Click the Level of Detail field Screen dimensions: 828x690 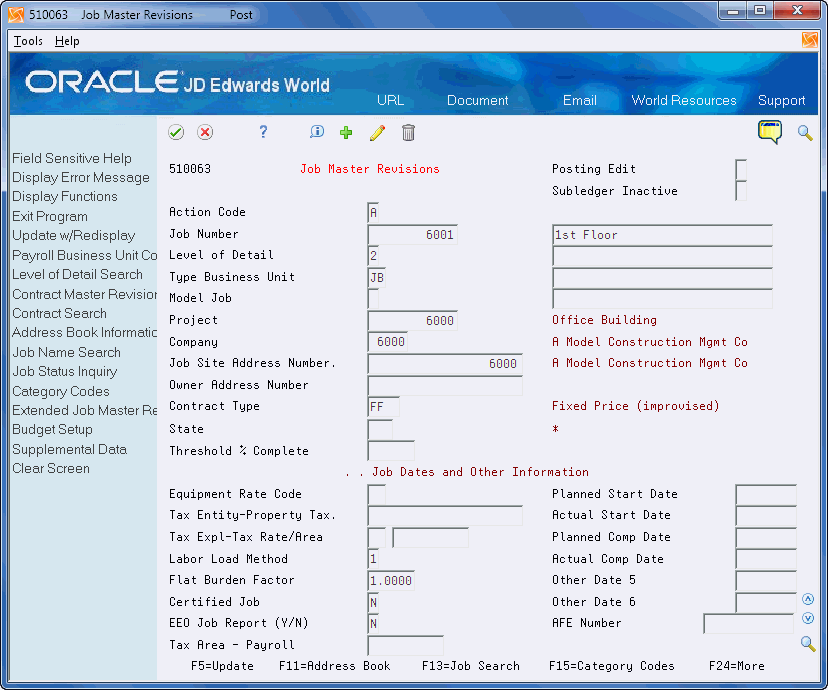pyautogui.click(x=373, y=256)
